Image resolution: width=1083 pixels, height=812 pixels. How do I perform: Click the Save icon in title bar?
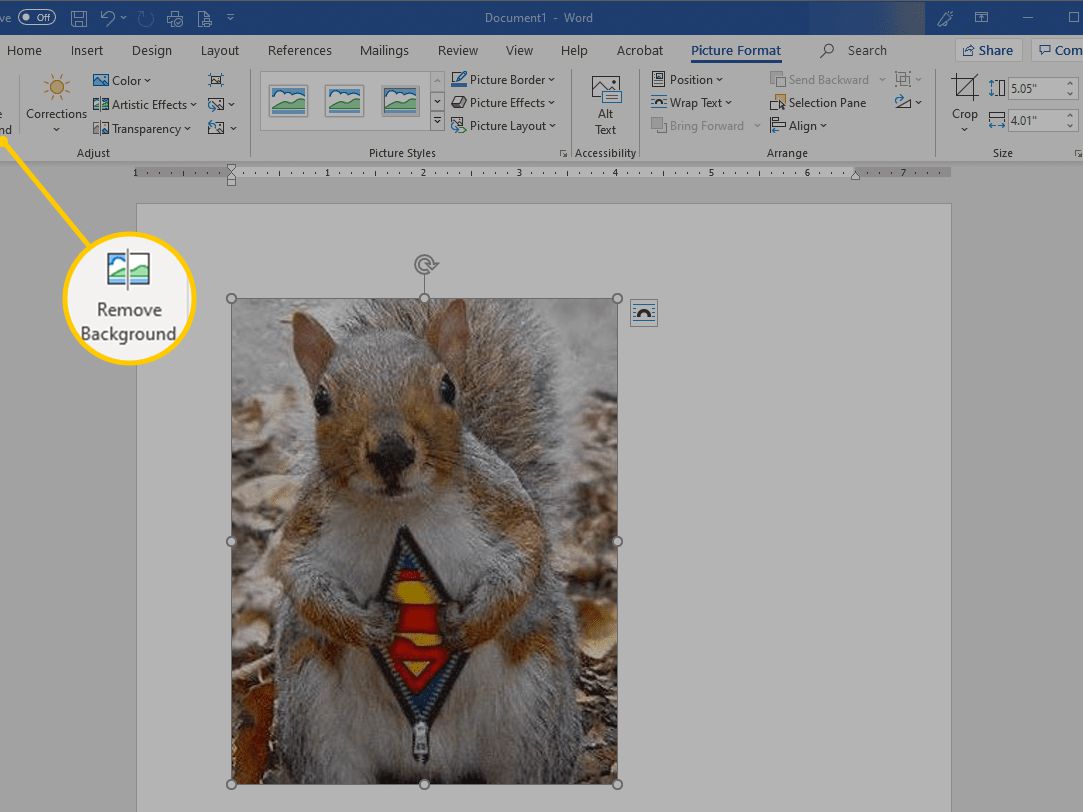pos(79,18)
